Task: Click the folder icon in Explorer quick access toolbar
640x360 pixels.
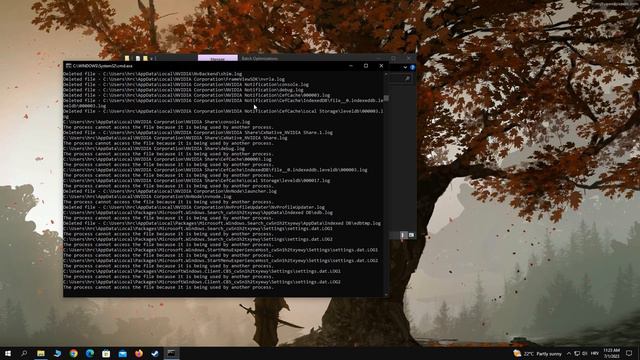Action: point(127,58)
